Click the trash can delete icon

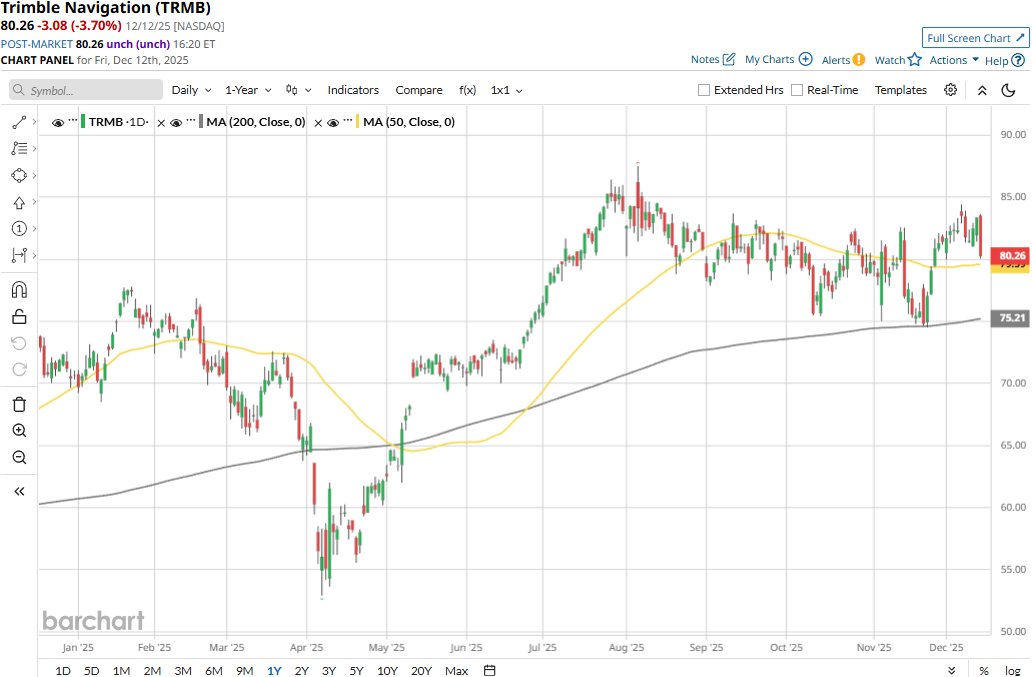19,404
